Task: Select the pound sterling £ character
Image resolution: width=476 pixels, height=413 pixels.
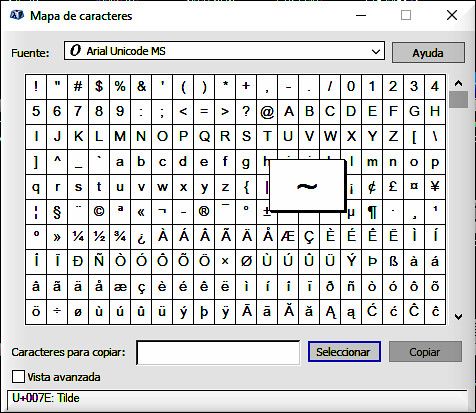Action: (393, 187)
